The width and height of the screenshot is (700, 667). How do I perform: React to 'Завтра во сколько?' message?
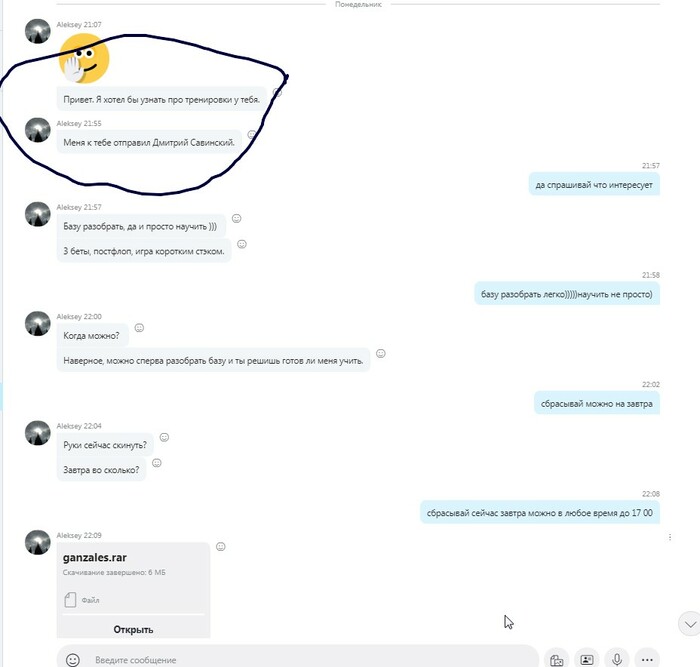tap(157, 463)
